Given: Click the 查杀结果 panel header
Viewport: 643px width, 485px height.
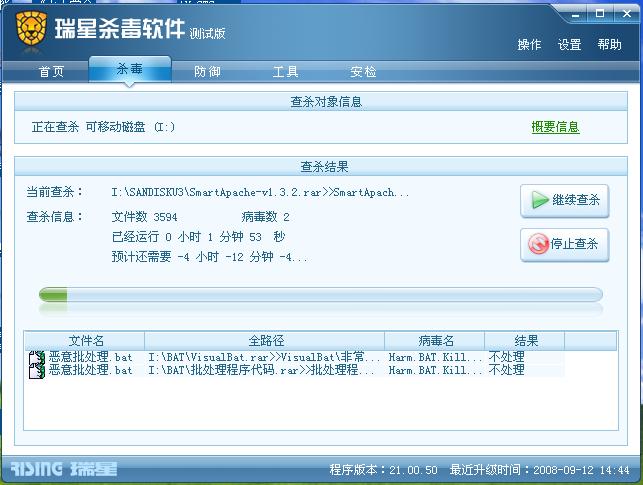Looking at the screenshot, I should [x=321, y=166].
